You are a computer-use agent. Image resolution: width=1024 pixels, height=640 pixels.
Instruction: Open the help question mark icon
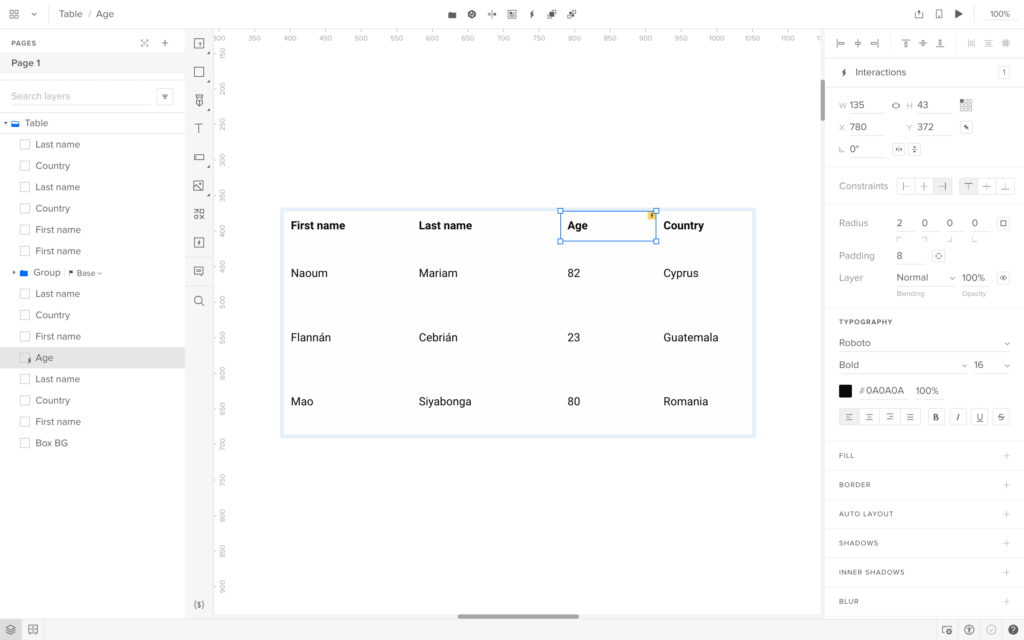point(1012,630)
